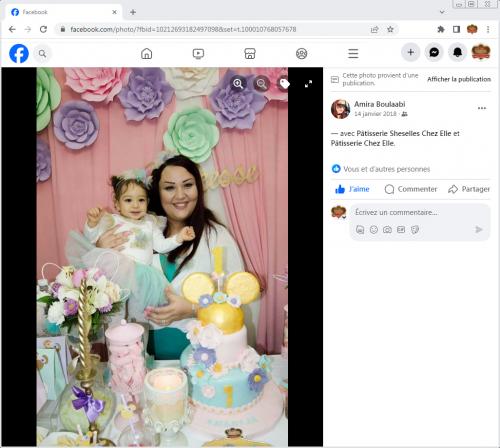Open the Marketplace icon
Screen dimensions: 500x448
point(250,53)
